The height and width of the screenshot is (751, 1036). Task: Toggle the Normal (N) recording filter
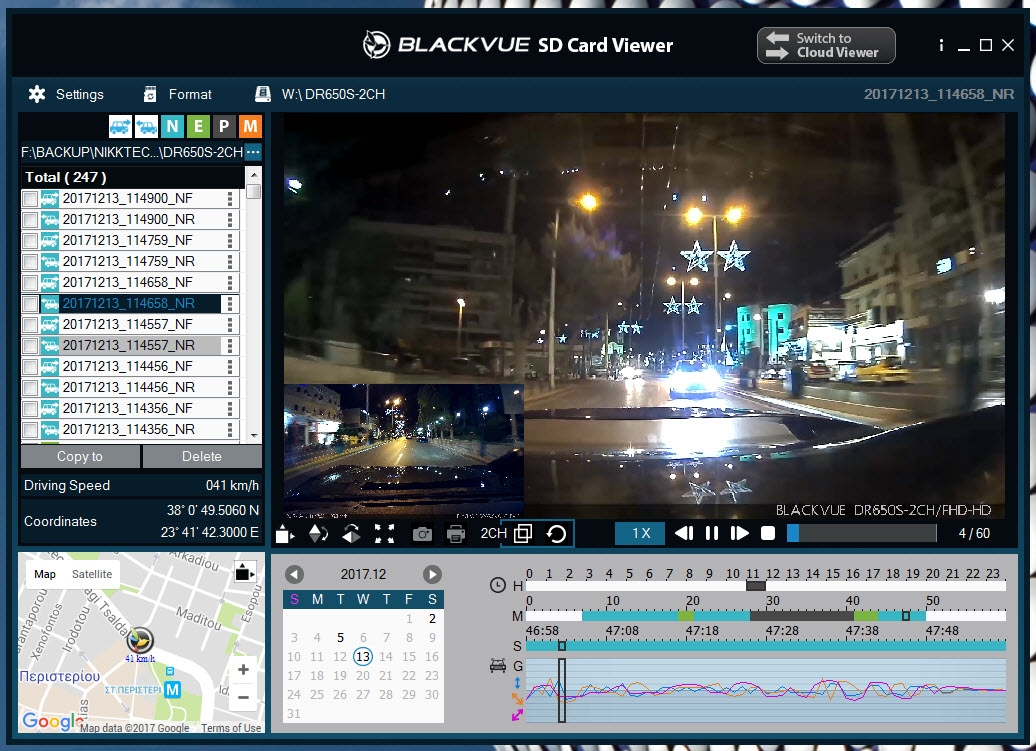click(172, 126)
